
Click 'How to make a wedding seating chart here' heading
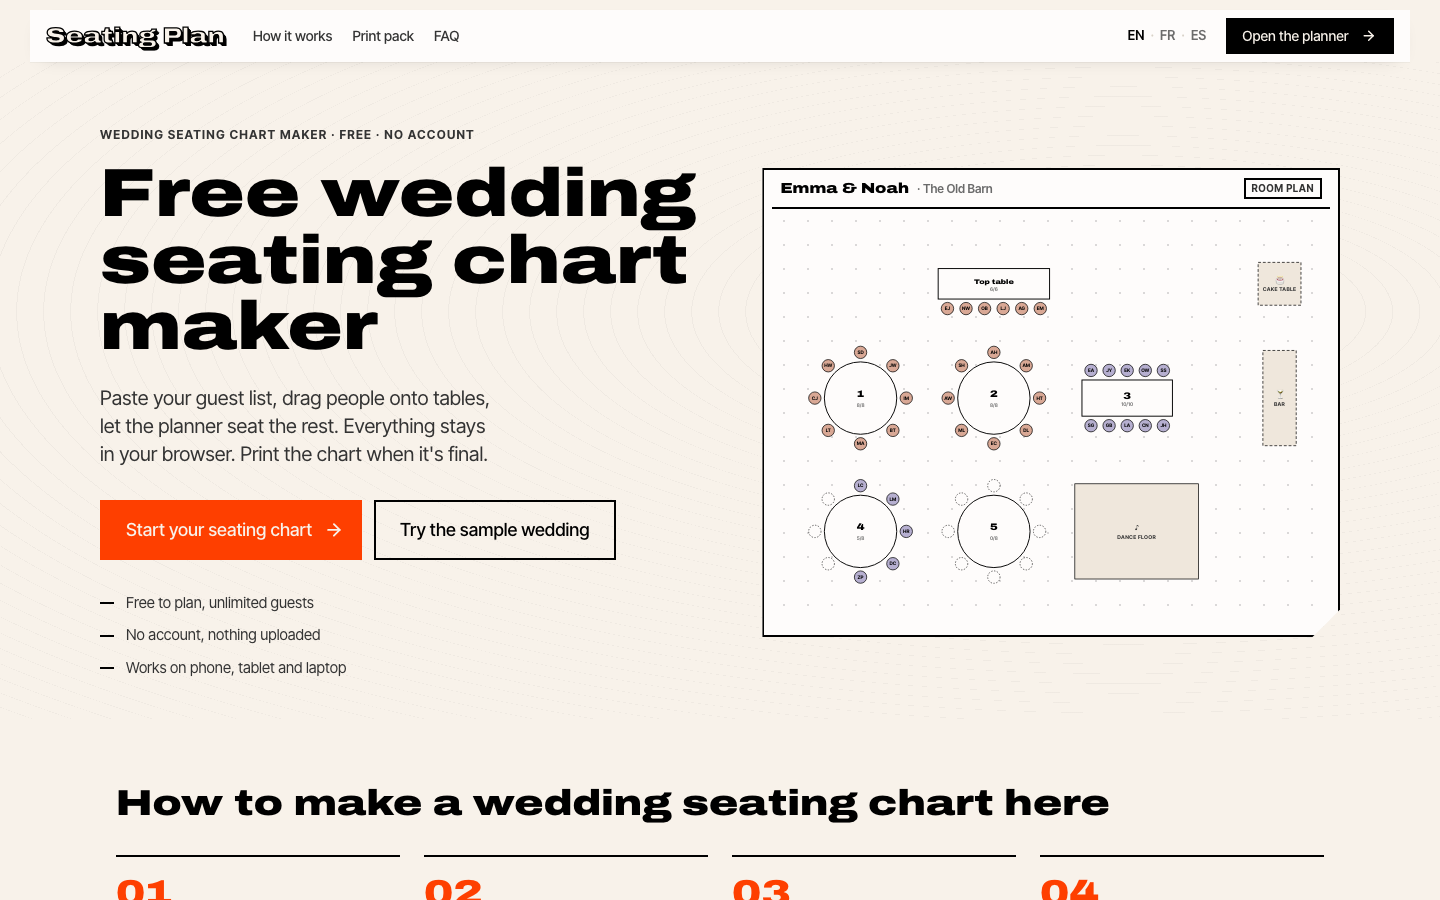tap(613, 803)
